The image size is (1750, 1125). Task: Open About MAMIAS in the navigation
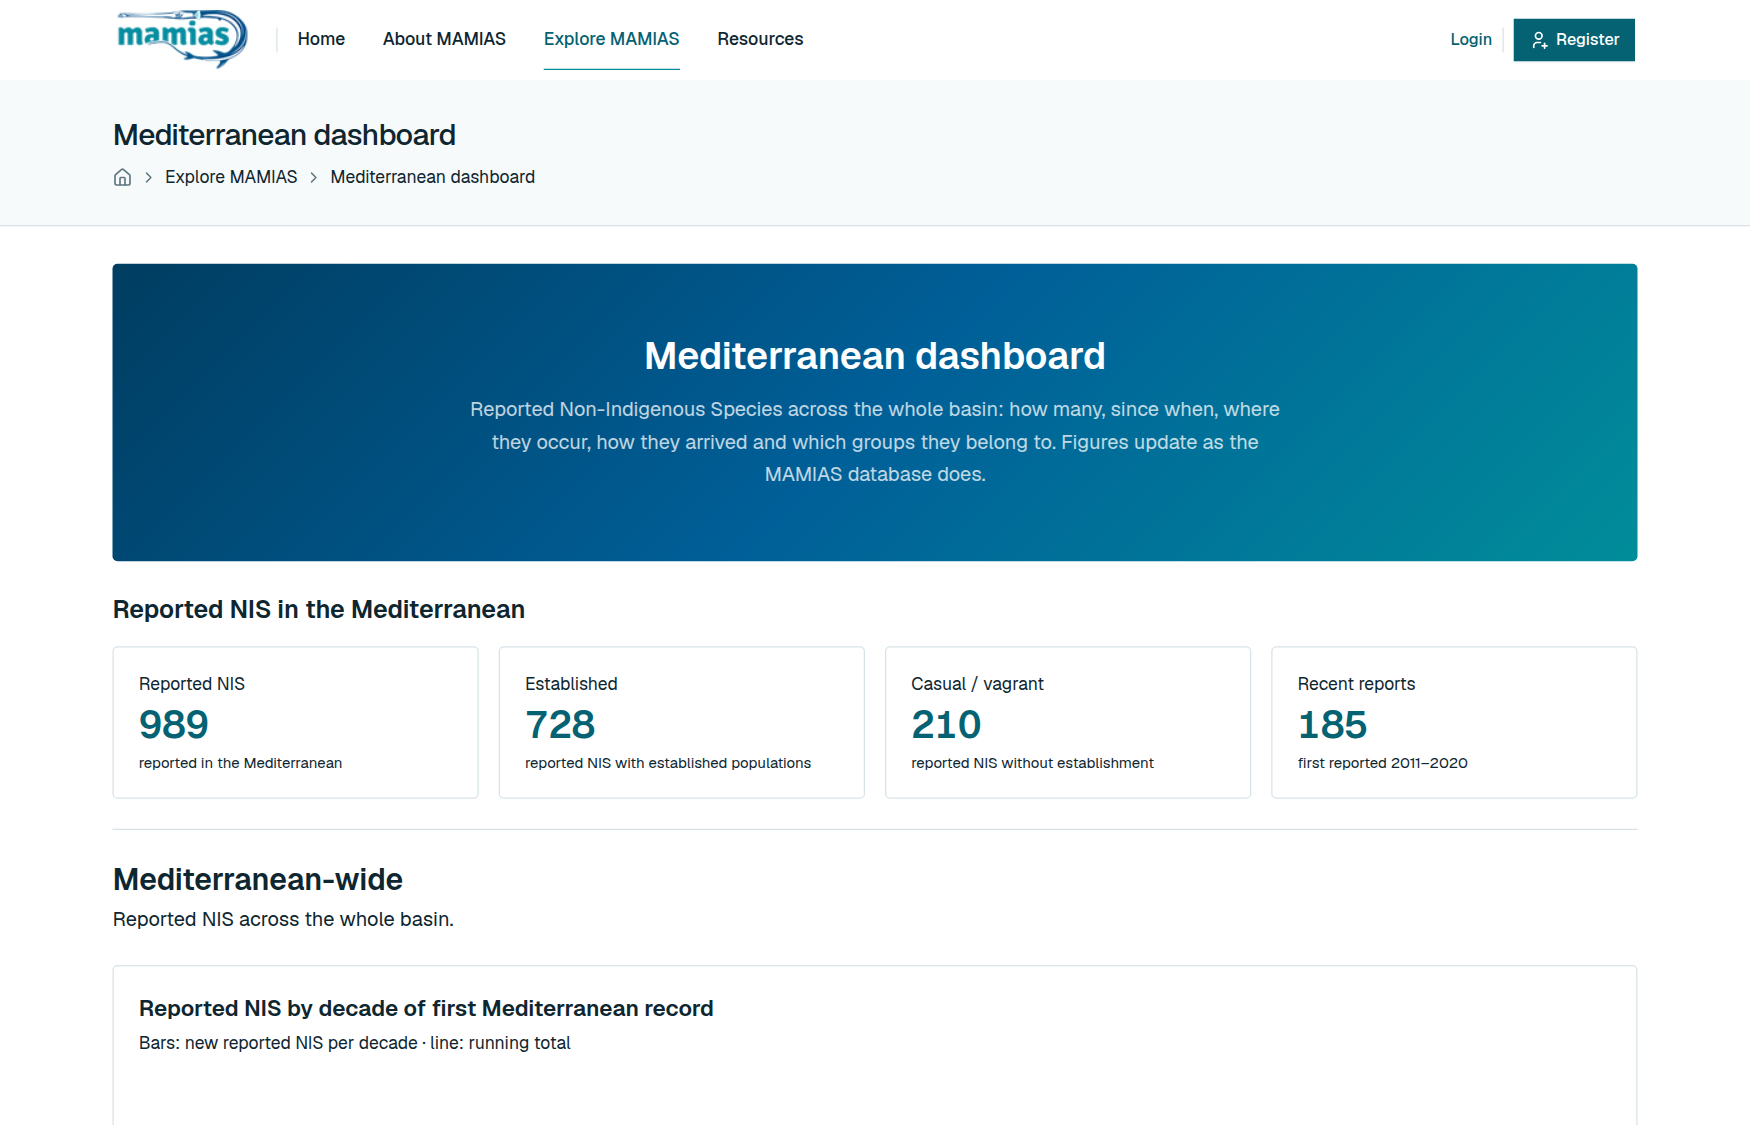(444, 39)
